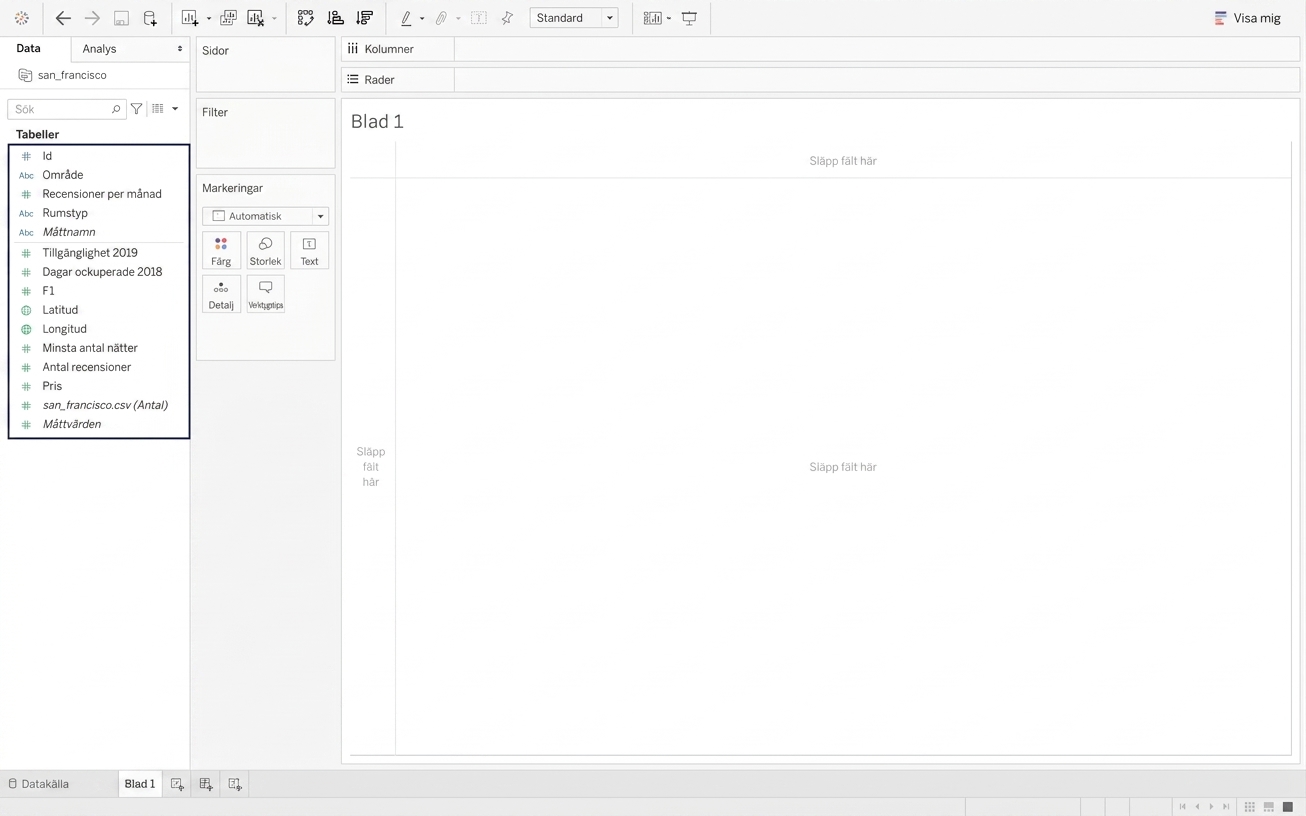Redo with the forward arrow
The image size is (1306, 816).
coord(92,18)
